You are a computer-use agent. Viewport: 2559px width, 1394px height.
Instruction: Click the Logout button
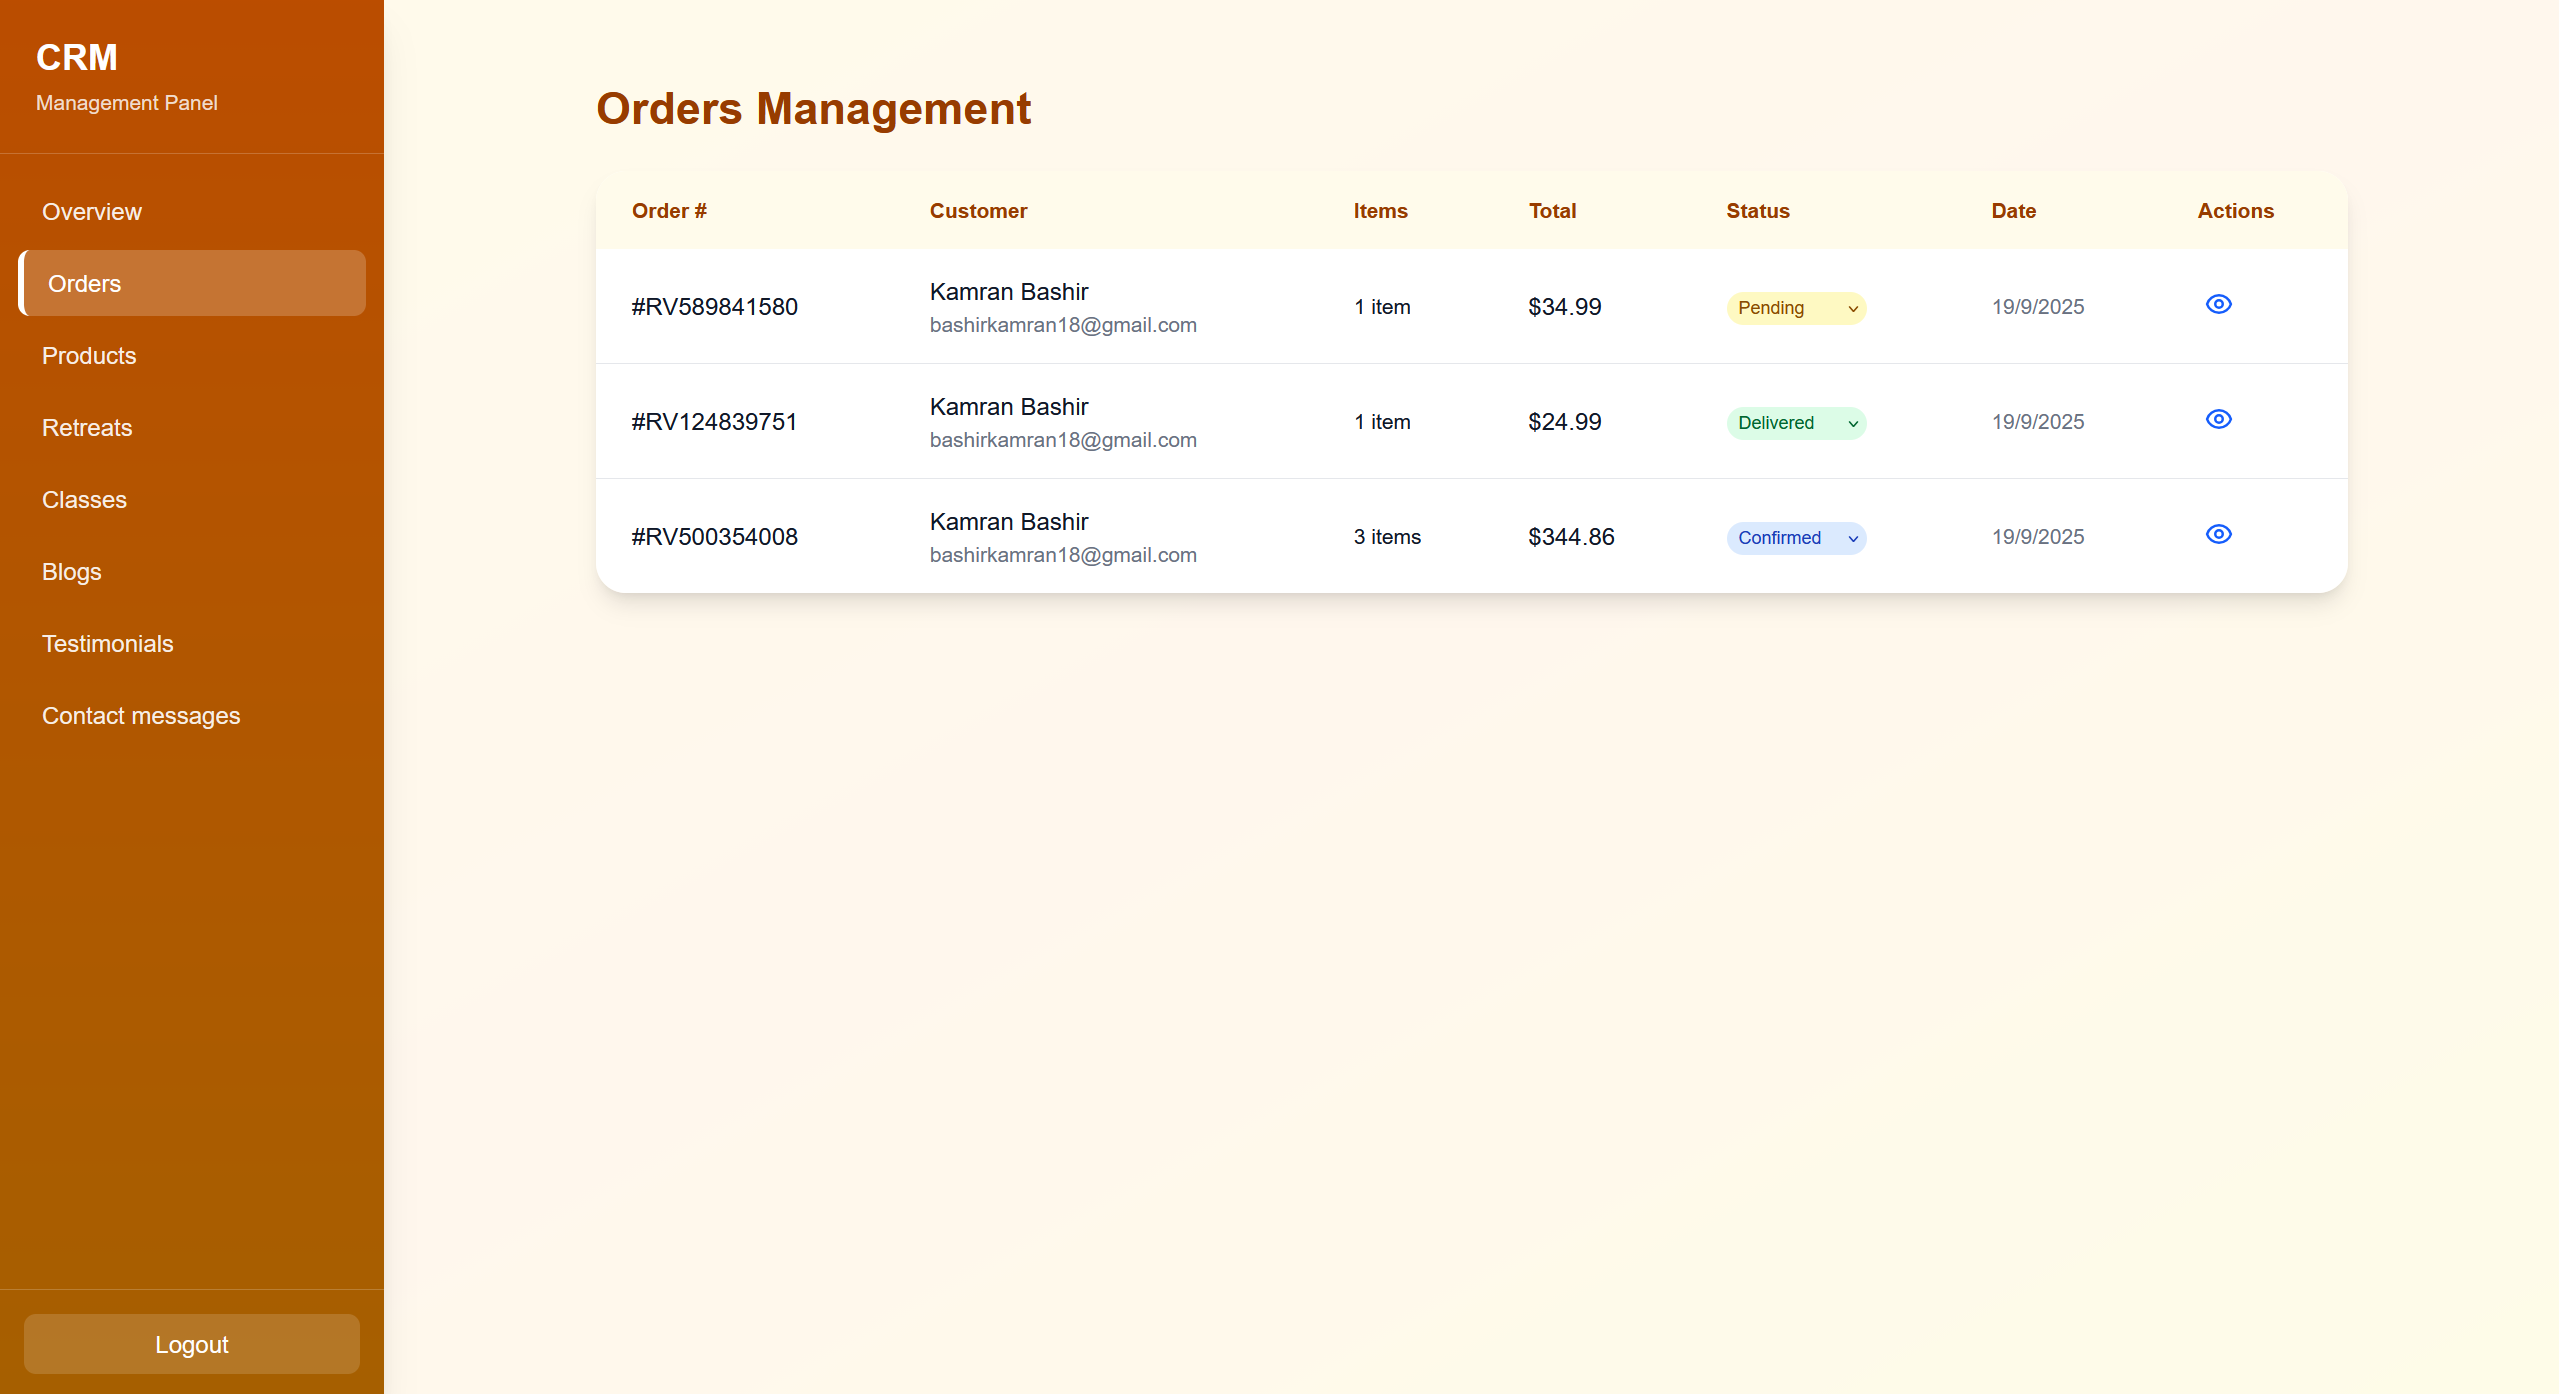pyautogui.click(x=191, y=1343)
